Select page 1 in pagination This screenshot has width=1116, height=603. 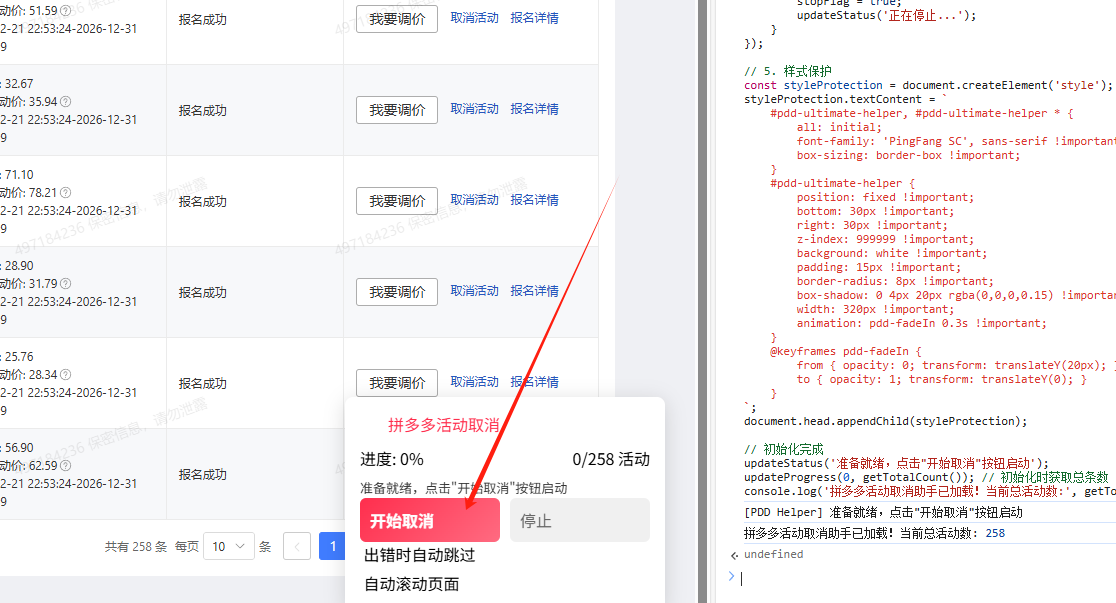click(332, 547)
